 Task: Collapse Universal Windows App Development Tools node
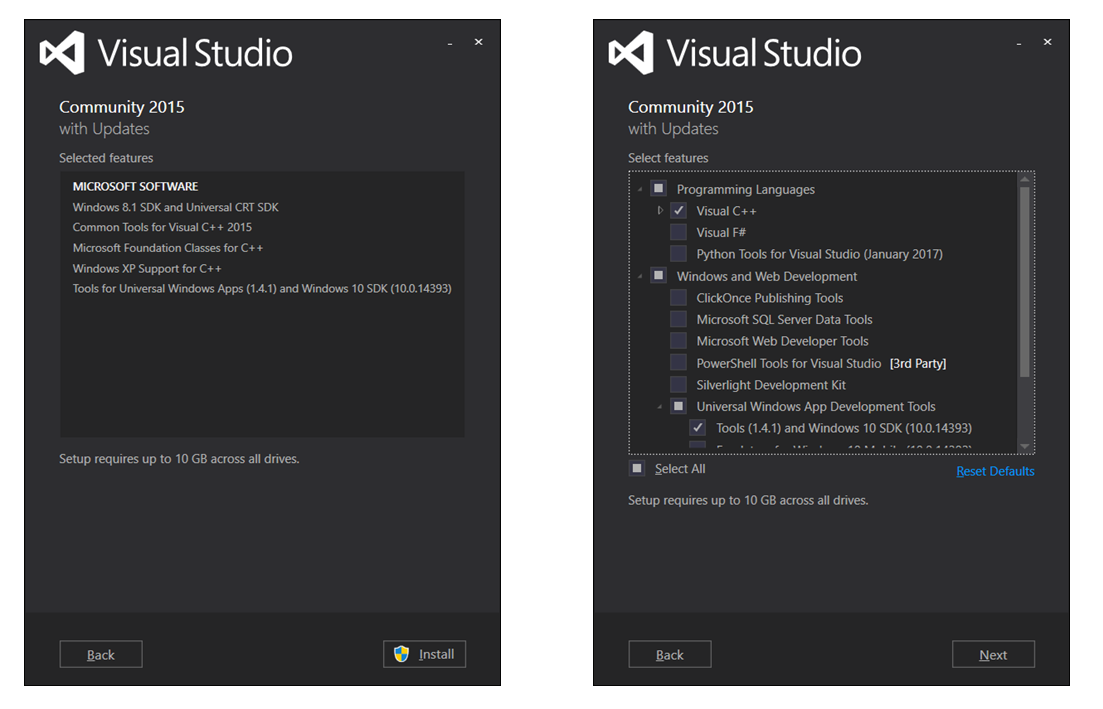pos(660,407)
